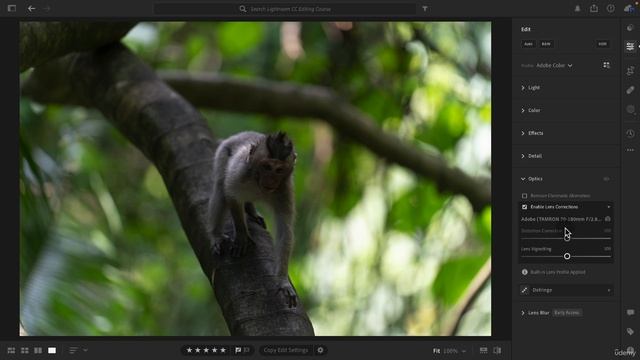Click the lens profile camera icon
Screen dimensions: 640x360
click(608, 219)
